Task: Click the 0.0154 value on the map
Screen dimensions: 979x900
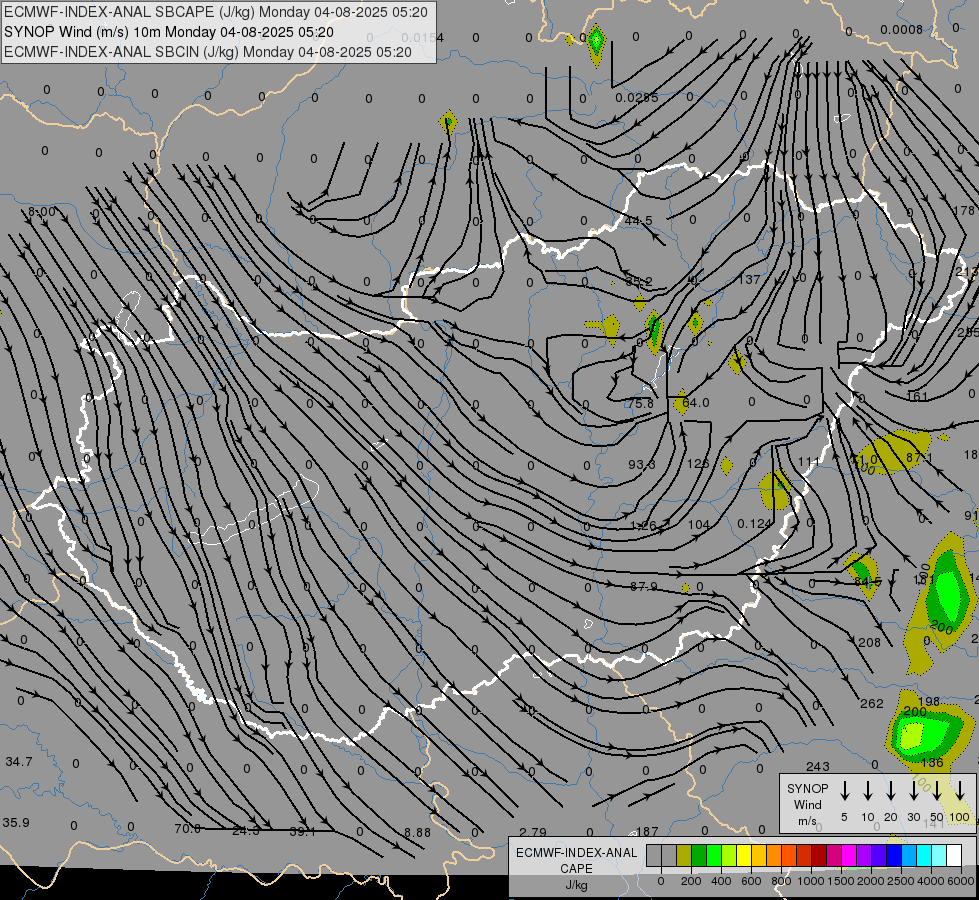Action: point(423,37)
